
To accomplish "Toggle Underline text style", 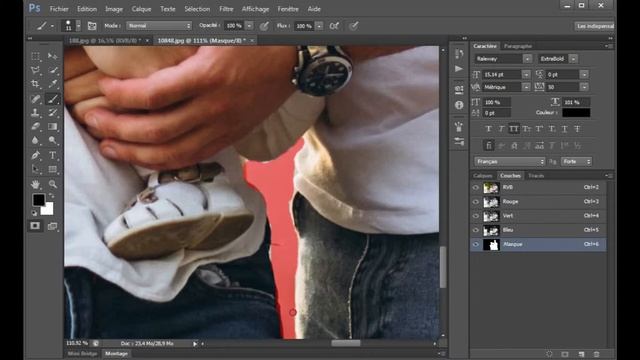I will [564, 129].
